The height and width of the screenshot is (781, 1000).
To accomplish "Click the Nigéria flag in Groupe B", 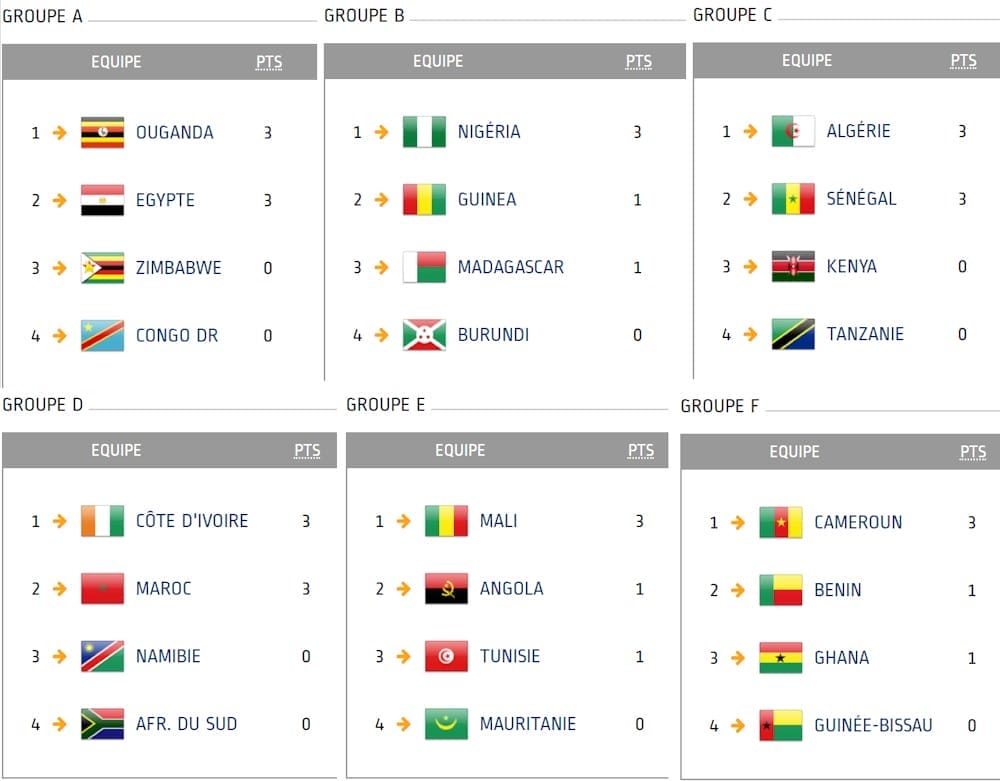I will point(424,132).
